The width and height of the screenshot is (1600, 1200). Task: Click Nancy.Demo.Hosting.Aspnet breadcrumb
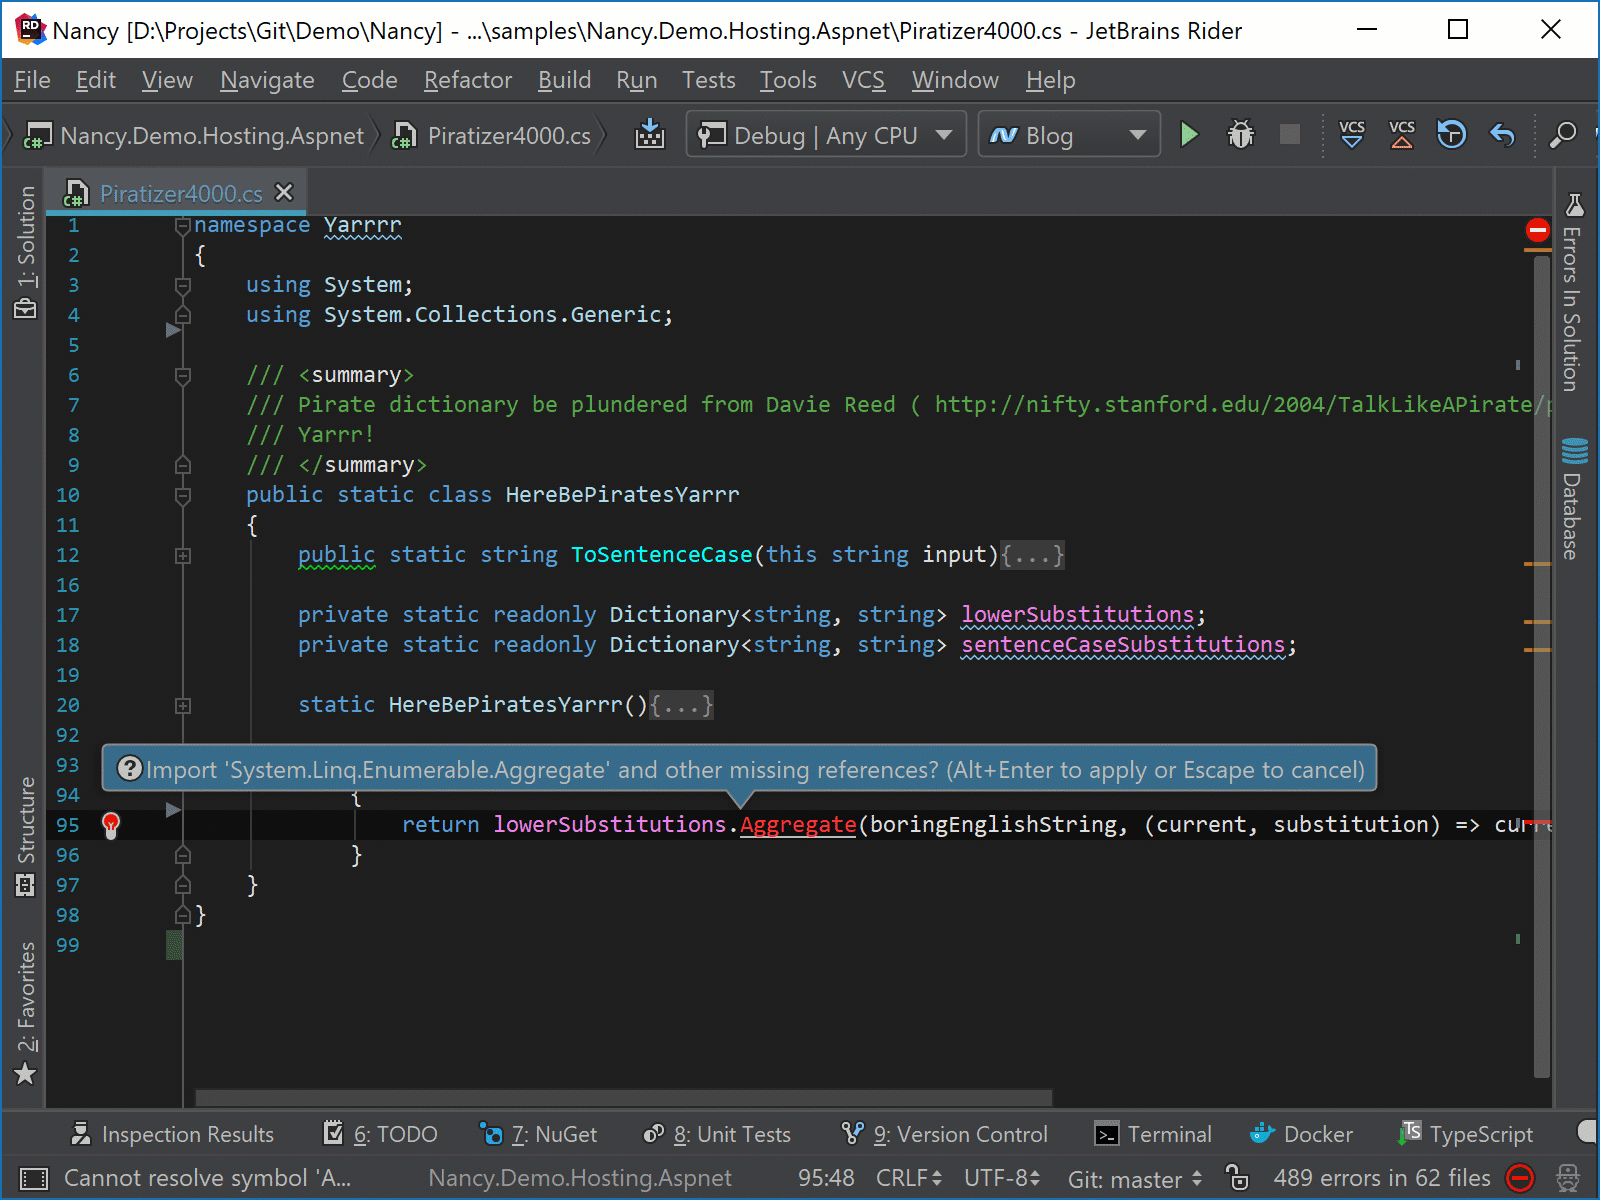[195, 135]
